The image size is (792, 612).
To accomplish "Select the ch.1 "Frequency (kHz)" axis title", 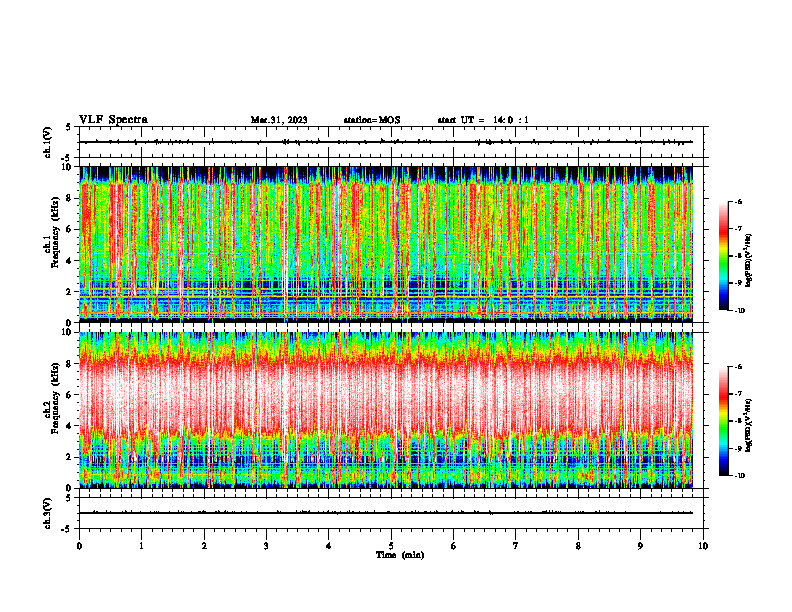I will [55, 230].
